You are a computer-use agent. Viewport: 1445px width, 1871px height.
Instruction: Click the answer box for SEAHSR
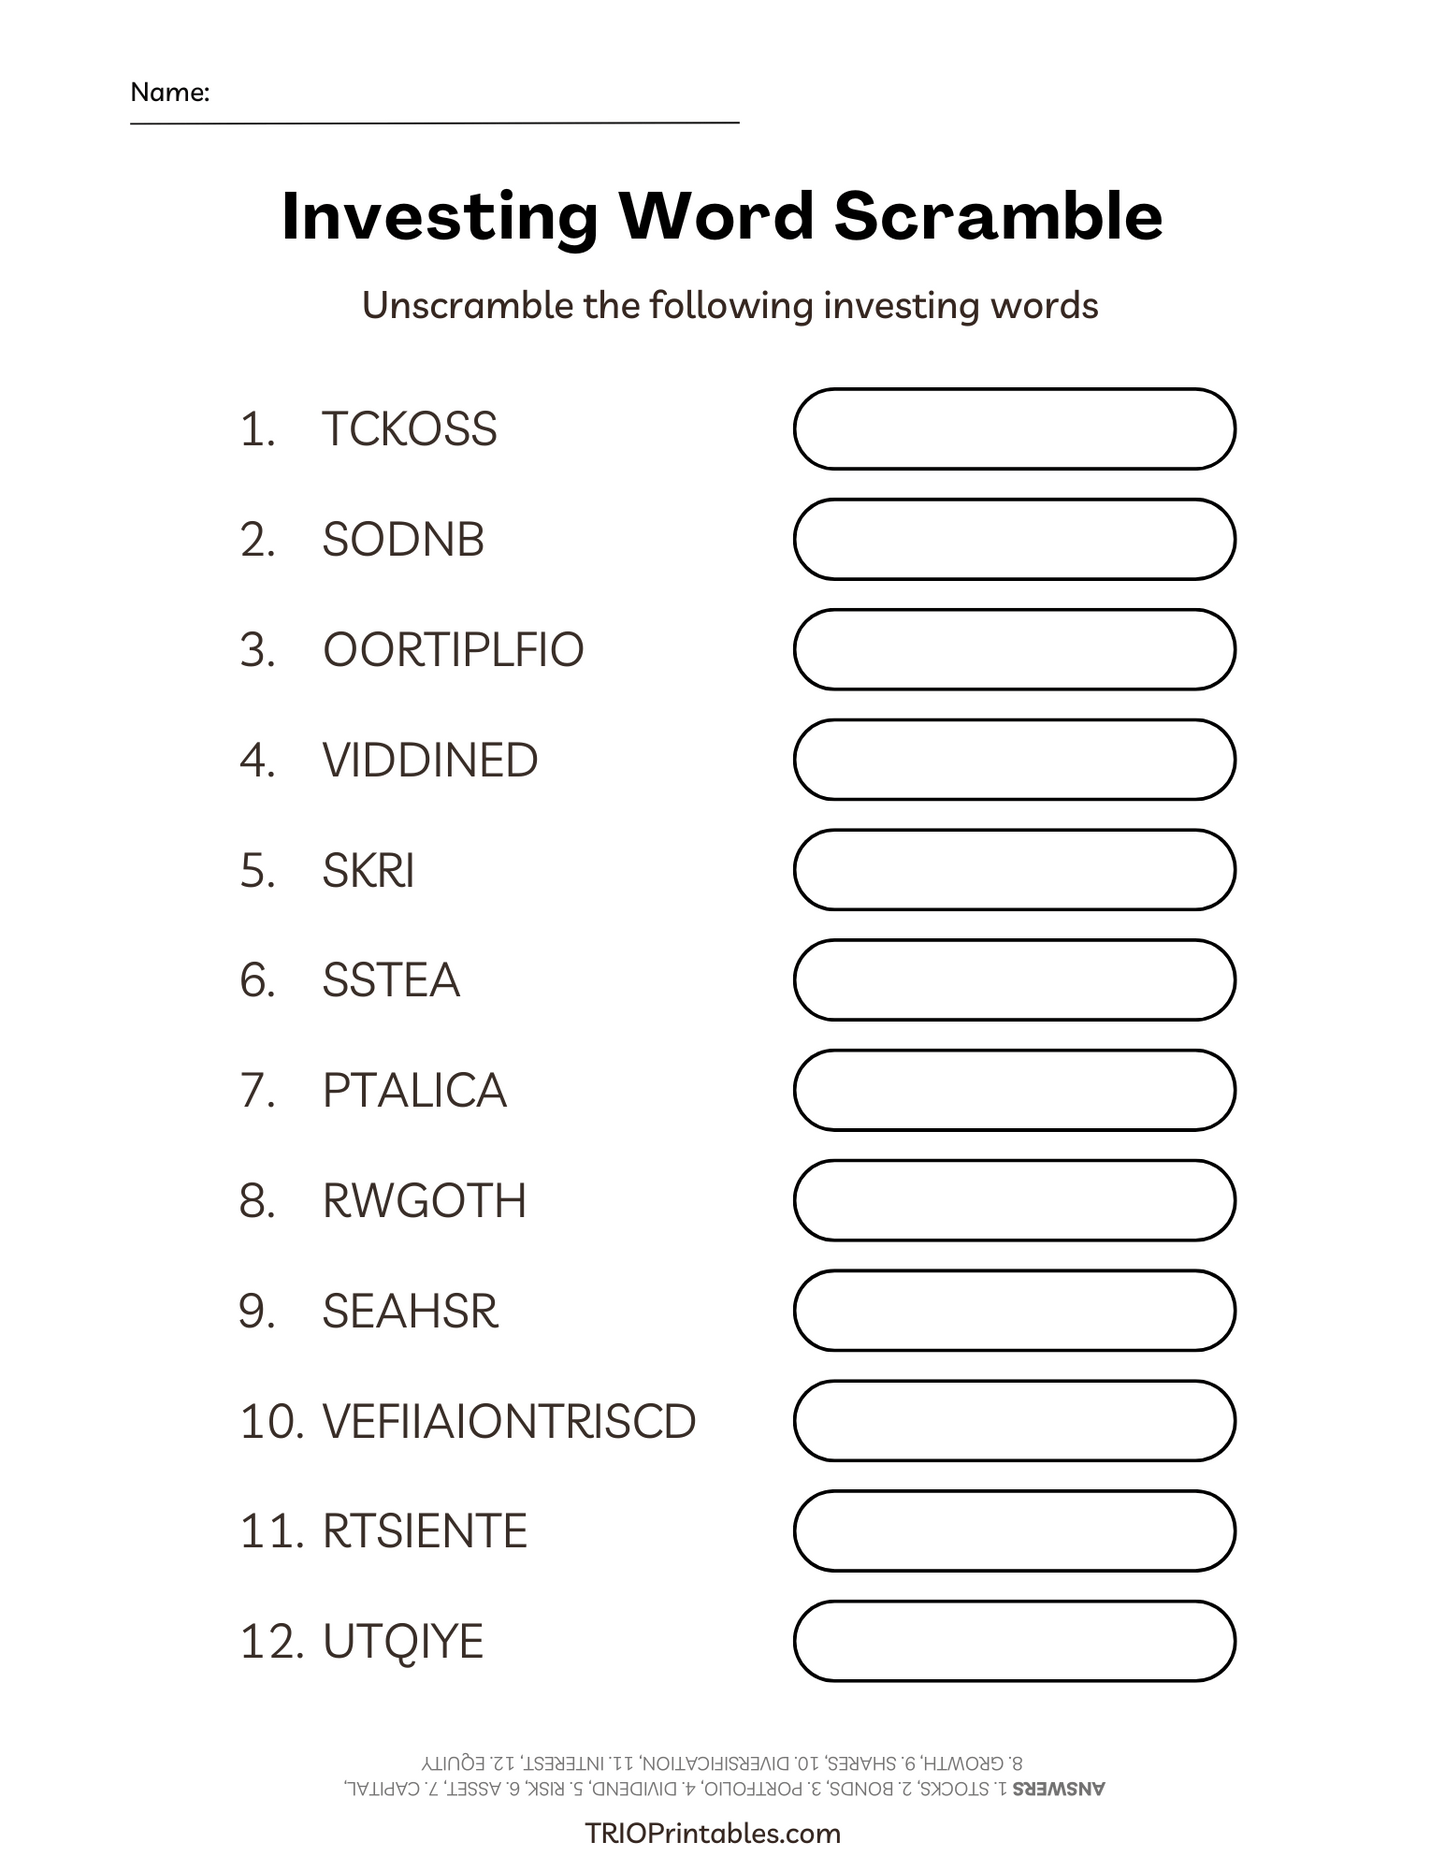[1014, 1310]
